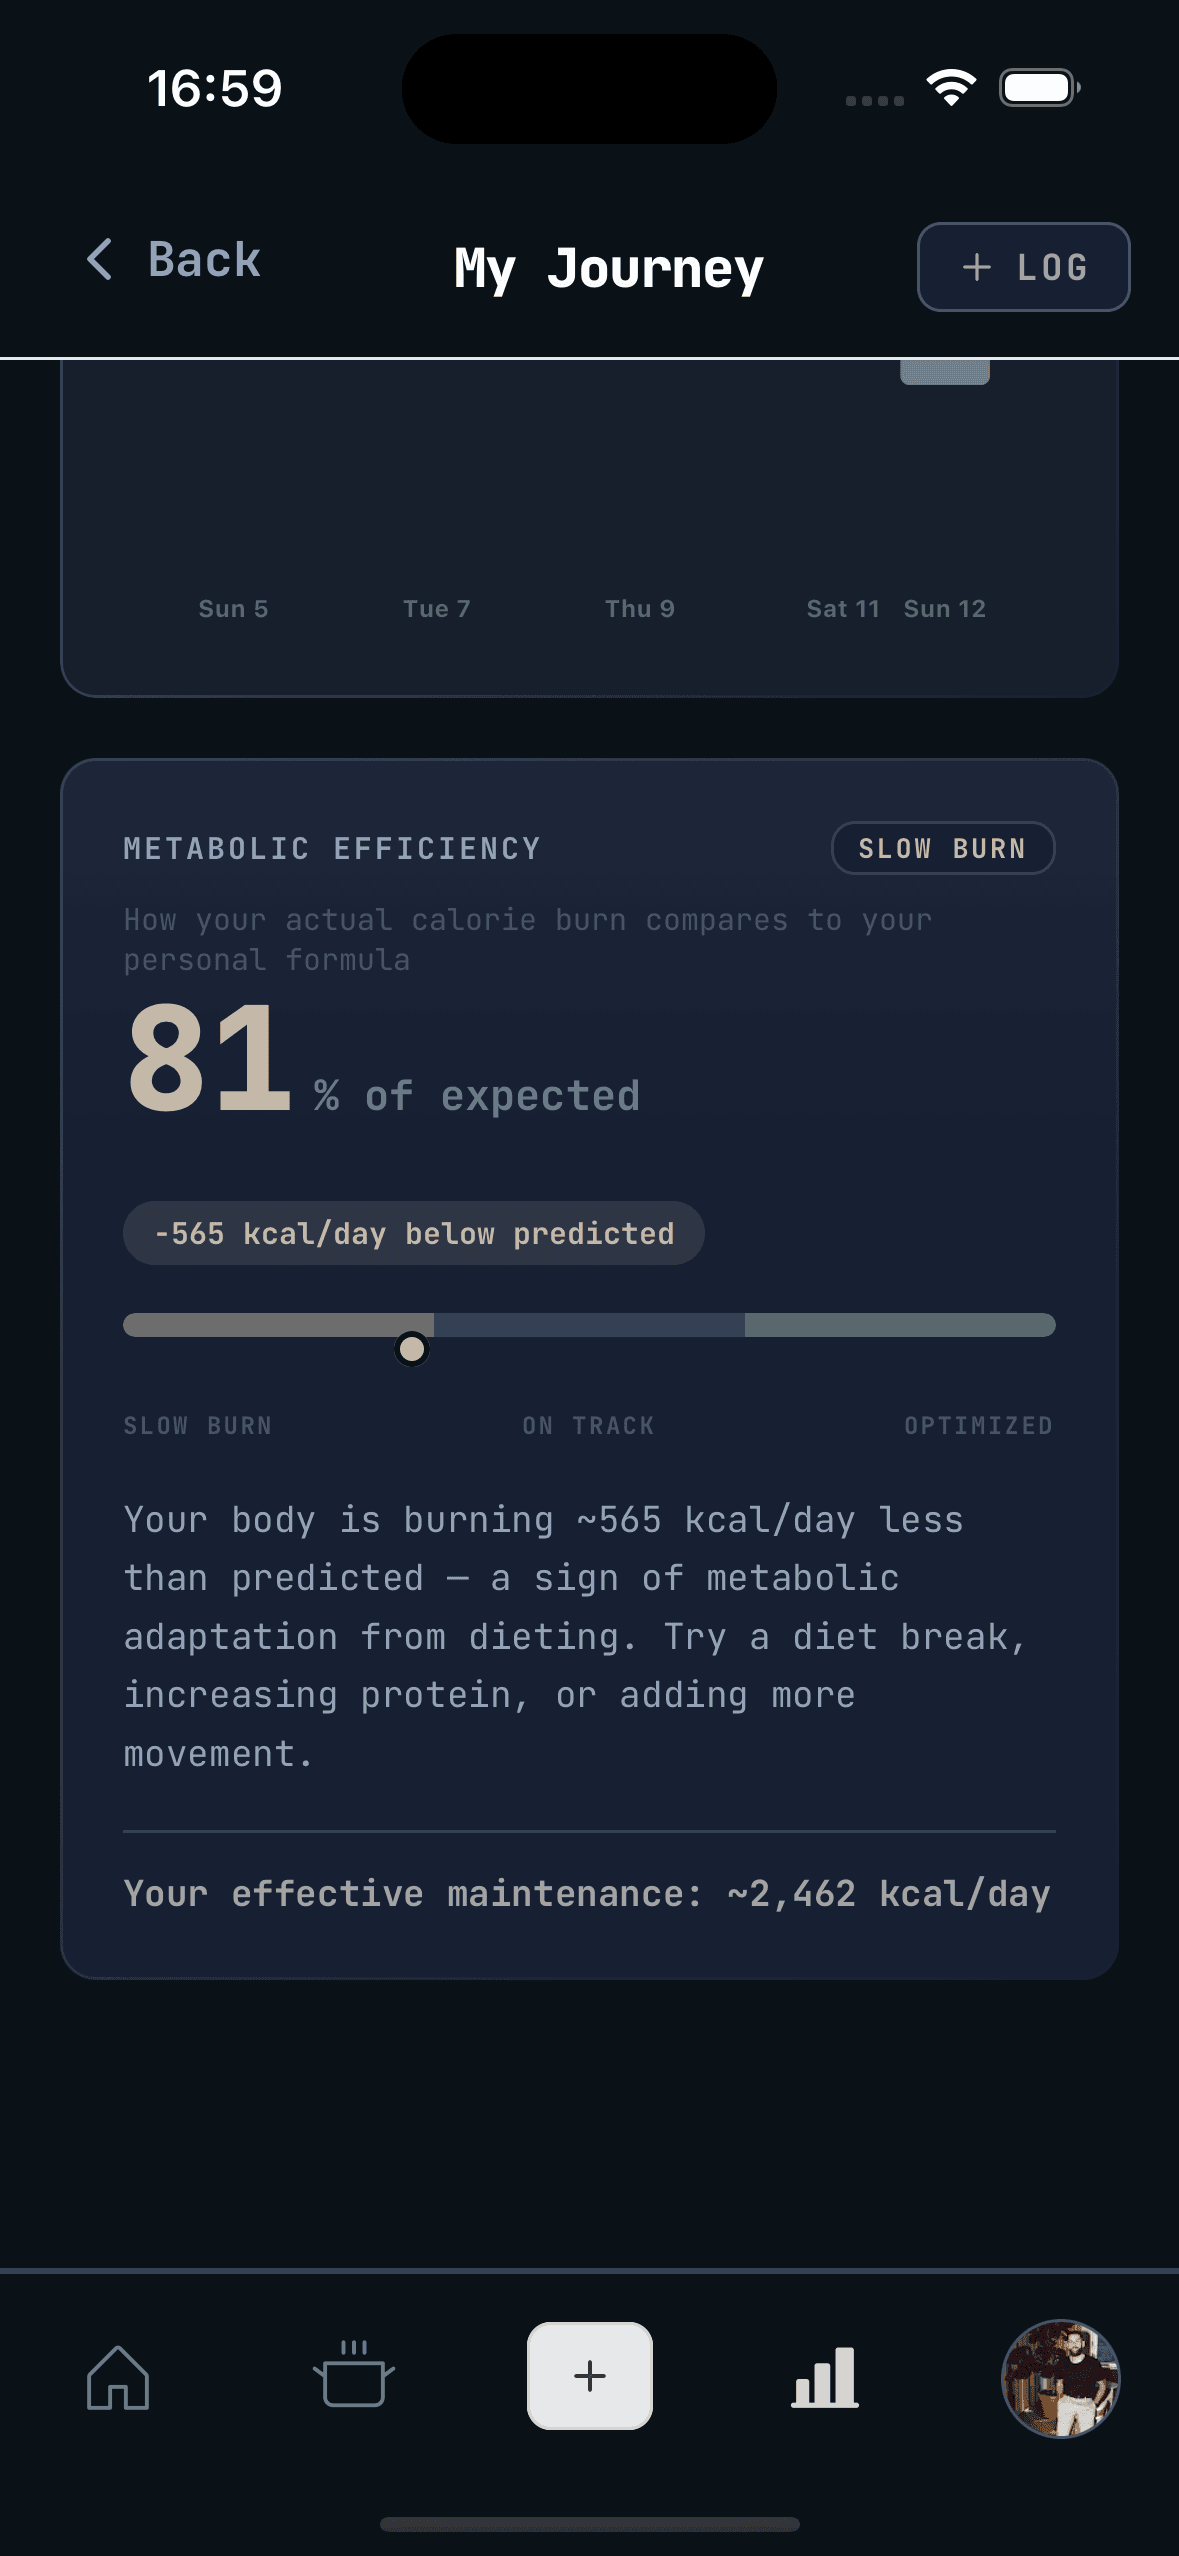Tap the Optimized segment of efficiency bar
1179x2556 pixels.
pos(900,1325)
